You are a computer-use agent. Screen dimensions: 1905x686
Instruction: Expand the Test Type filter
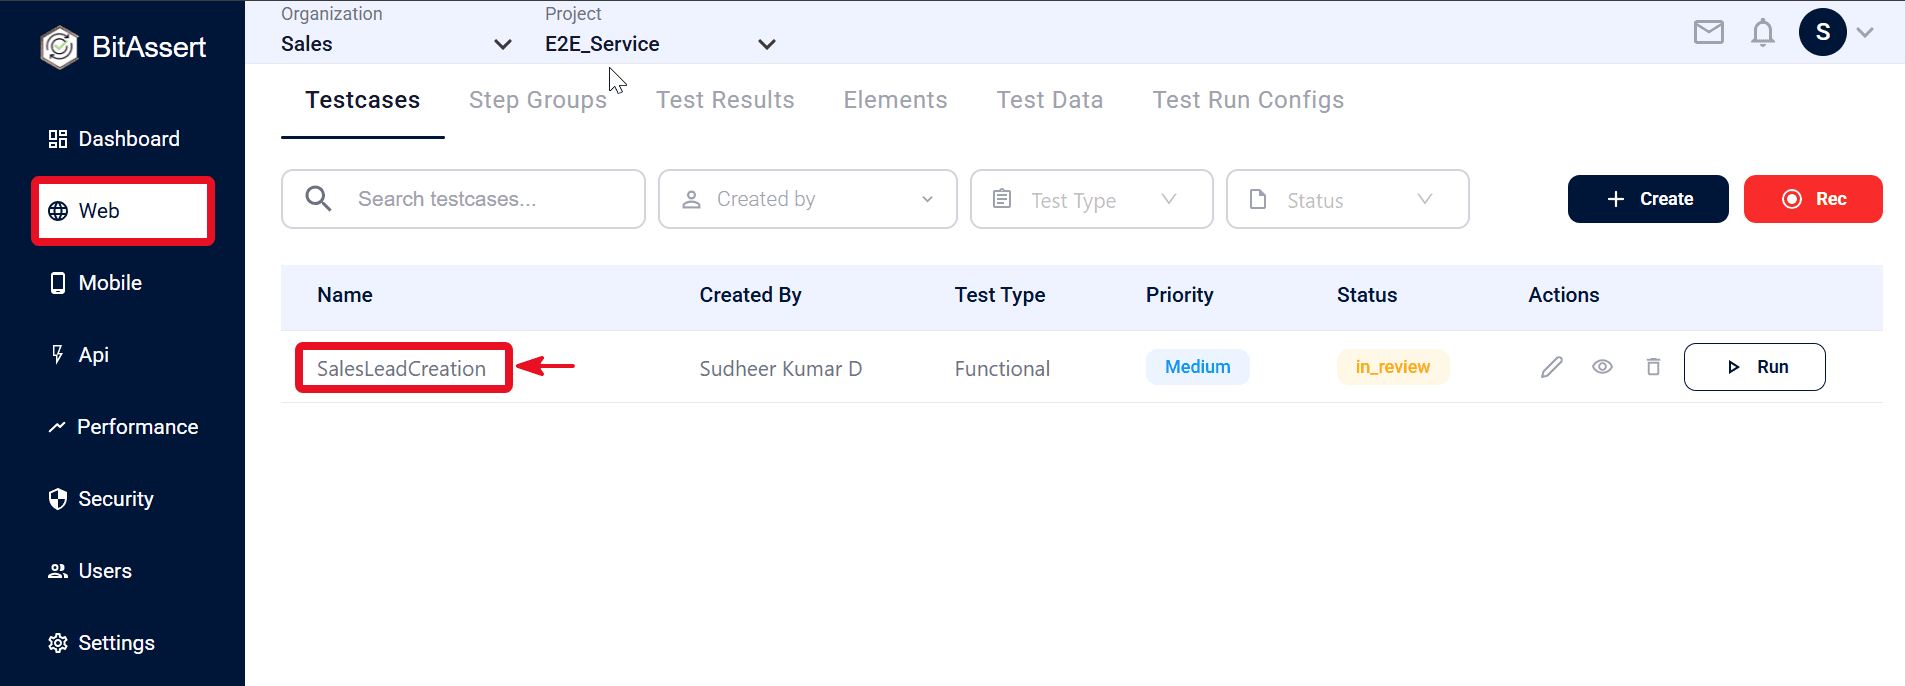[1092, 199]
